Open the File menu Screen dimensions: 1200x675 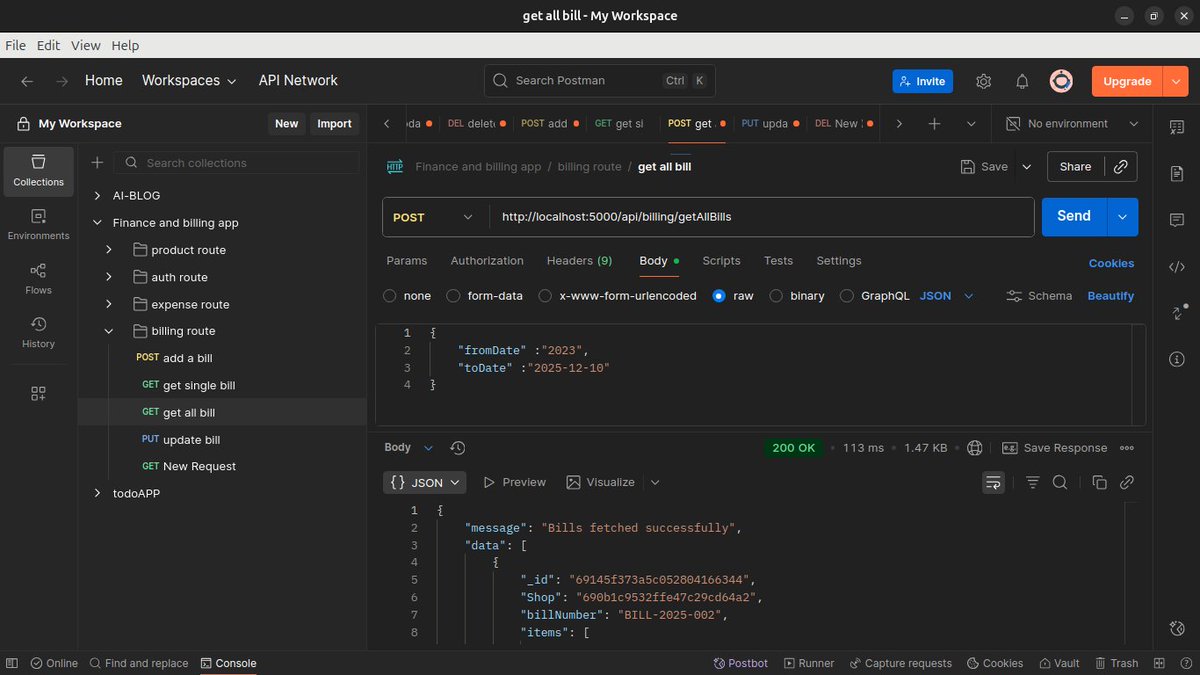15,46
